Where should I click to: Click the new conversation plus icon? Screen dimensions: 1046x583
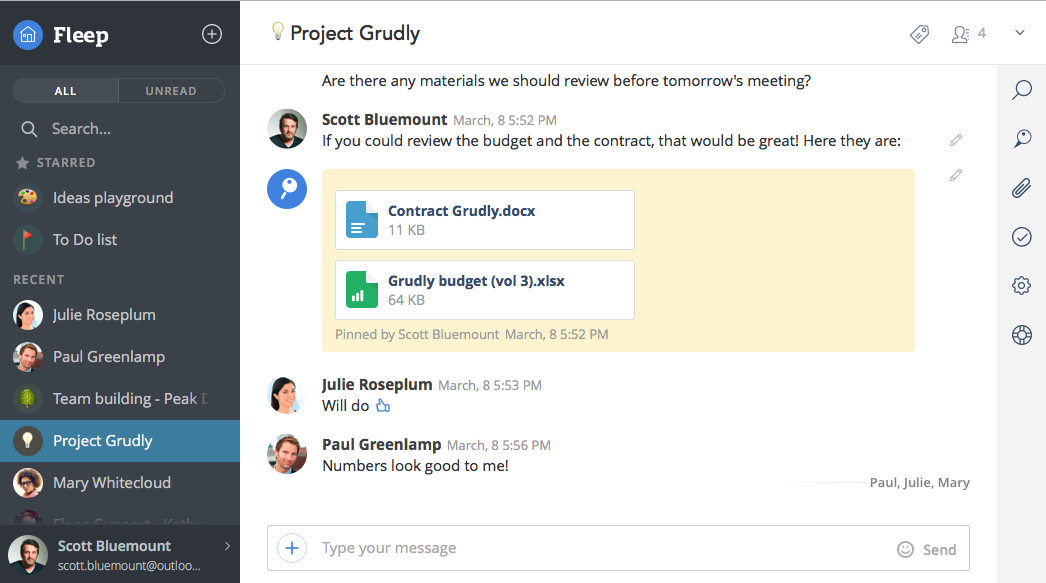(212, 34)
